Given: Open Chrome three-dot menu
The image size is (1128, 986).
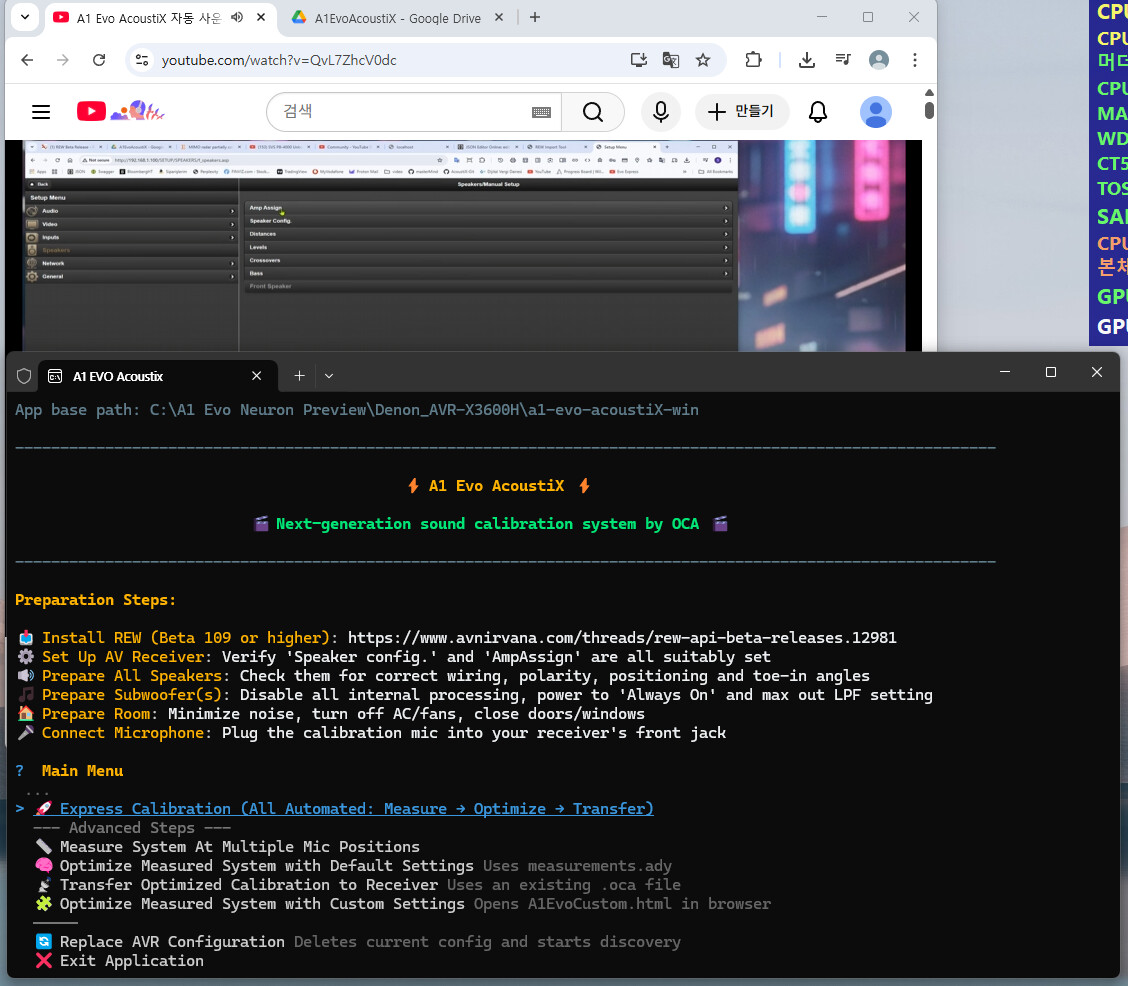Looking at the screenshot, I should (x=915, y=60).
